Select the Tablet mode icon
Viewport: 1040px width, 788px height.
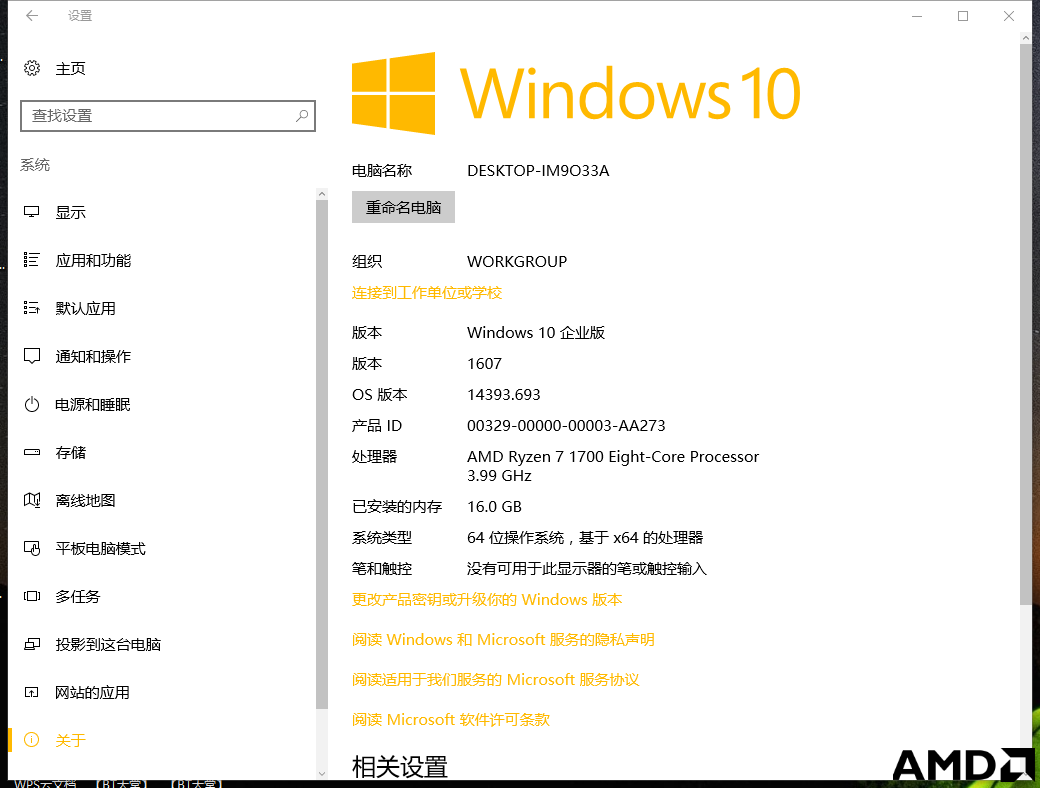(x=32, y=549)
